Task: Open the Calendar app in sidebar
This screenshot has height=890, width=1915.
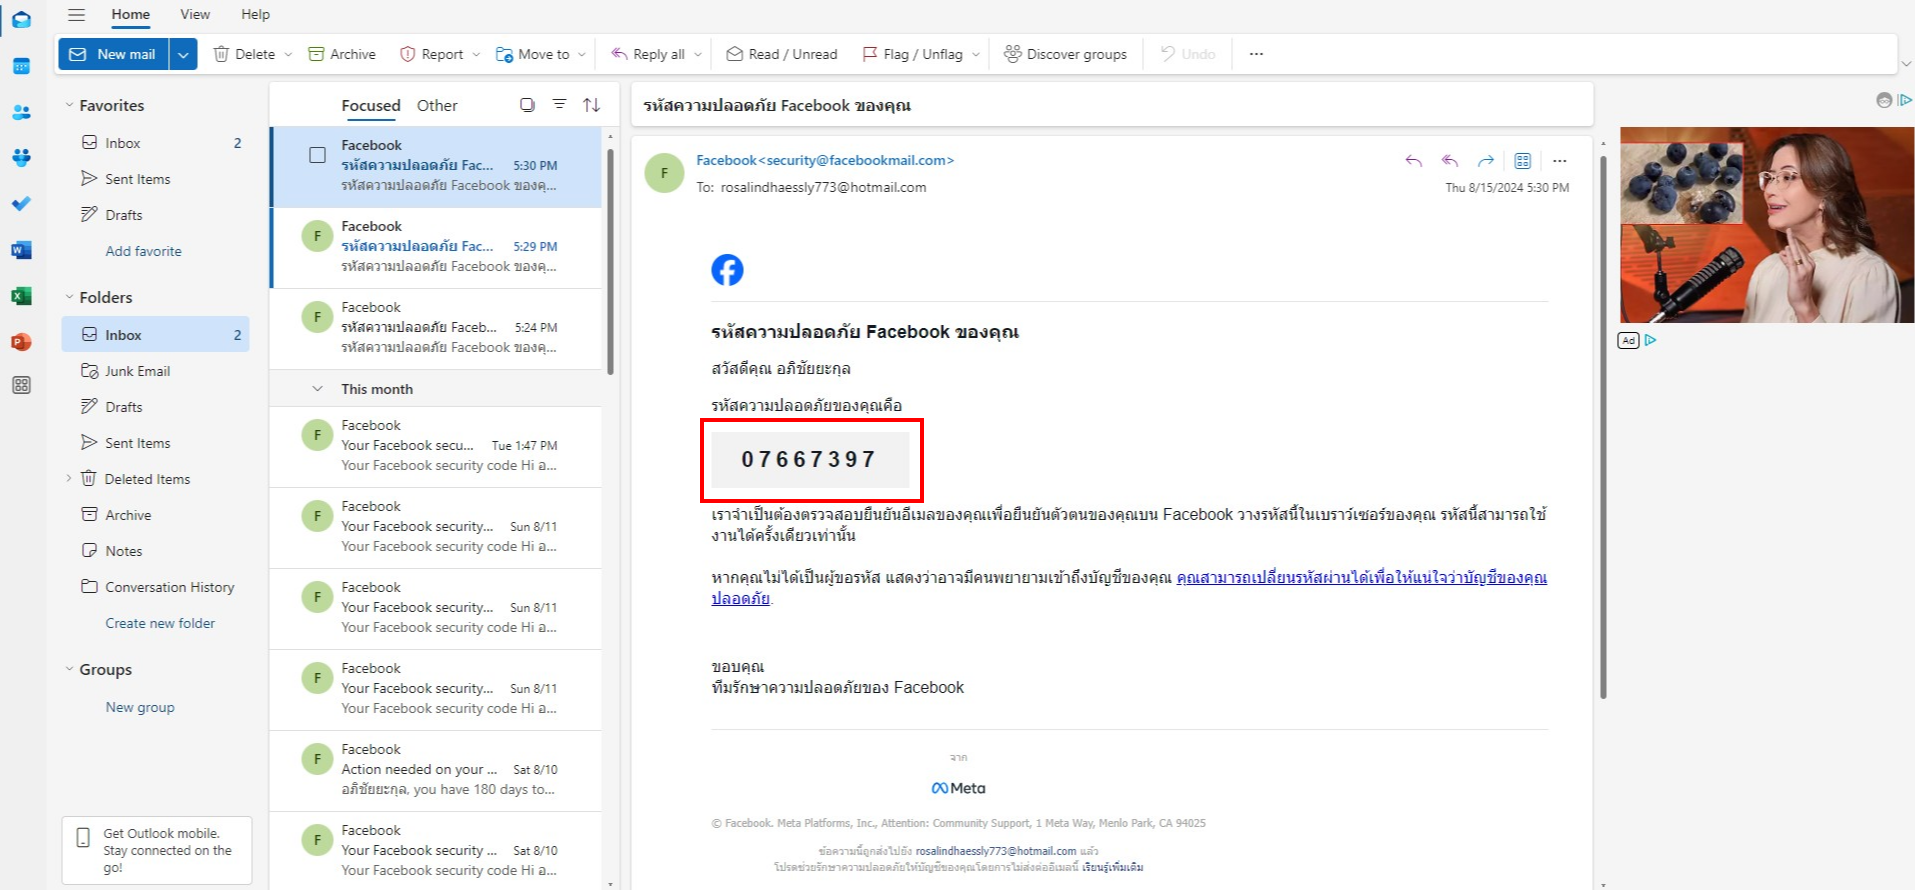Action: tap(21, 66)
